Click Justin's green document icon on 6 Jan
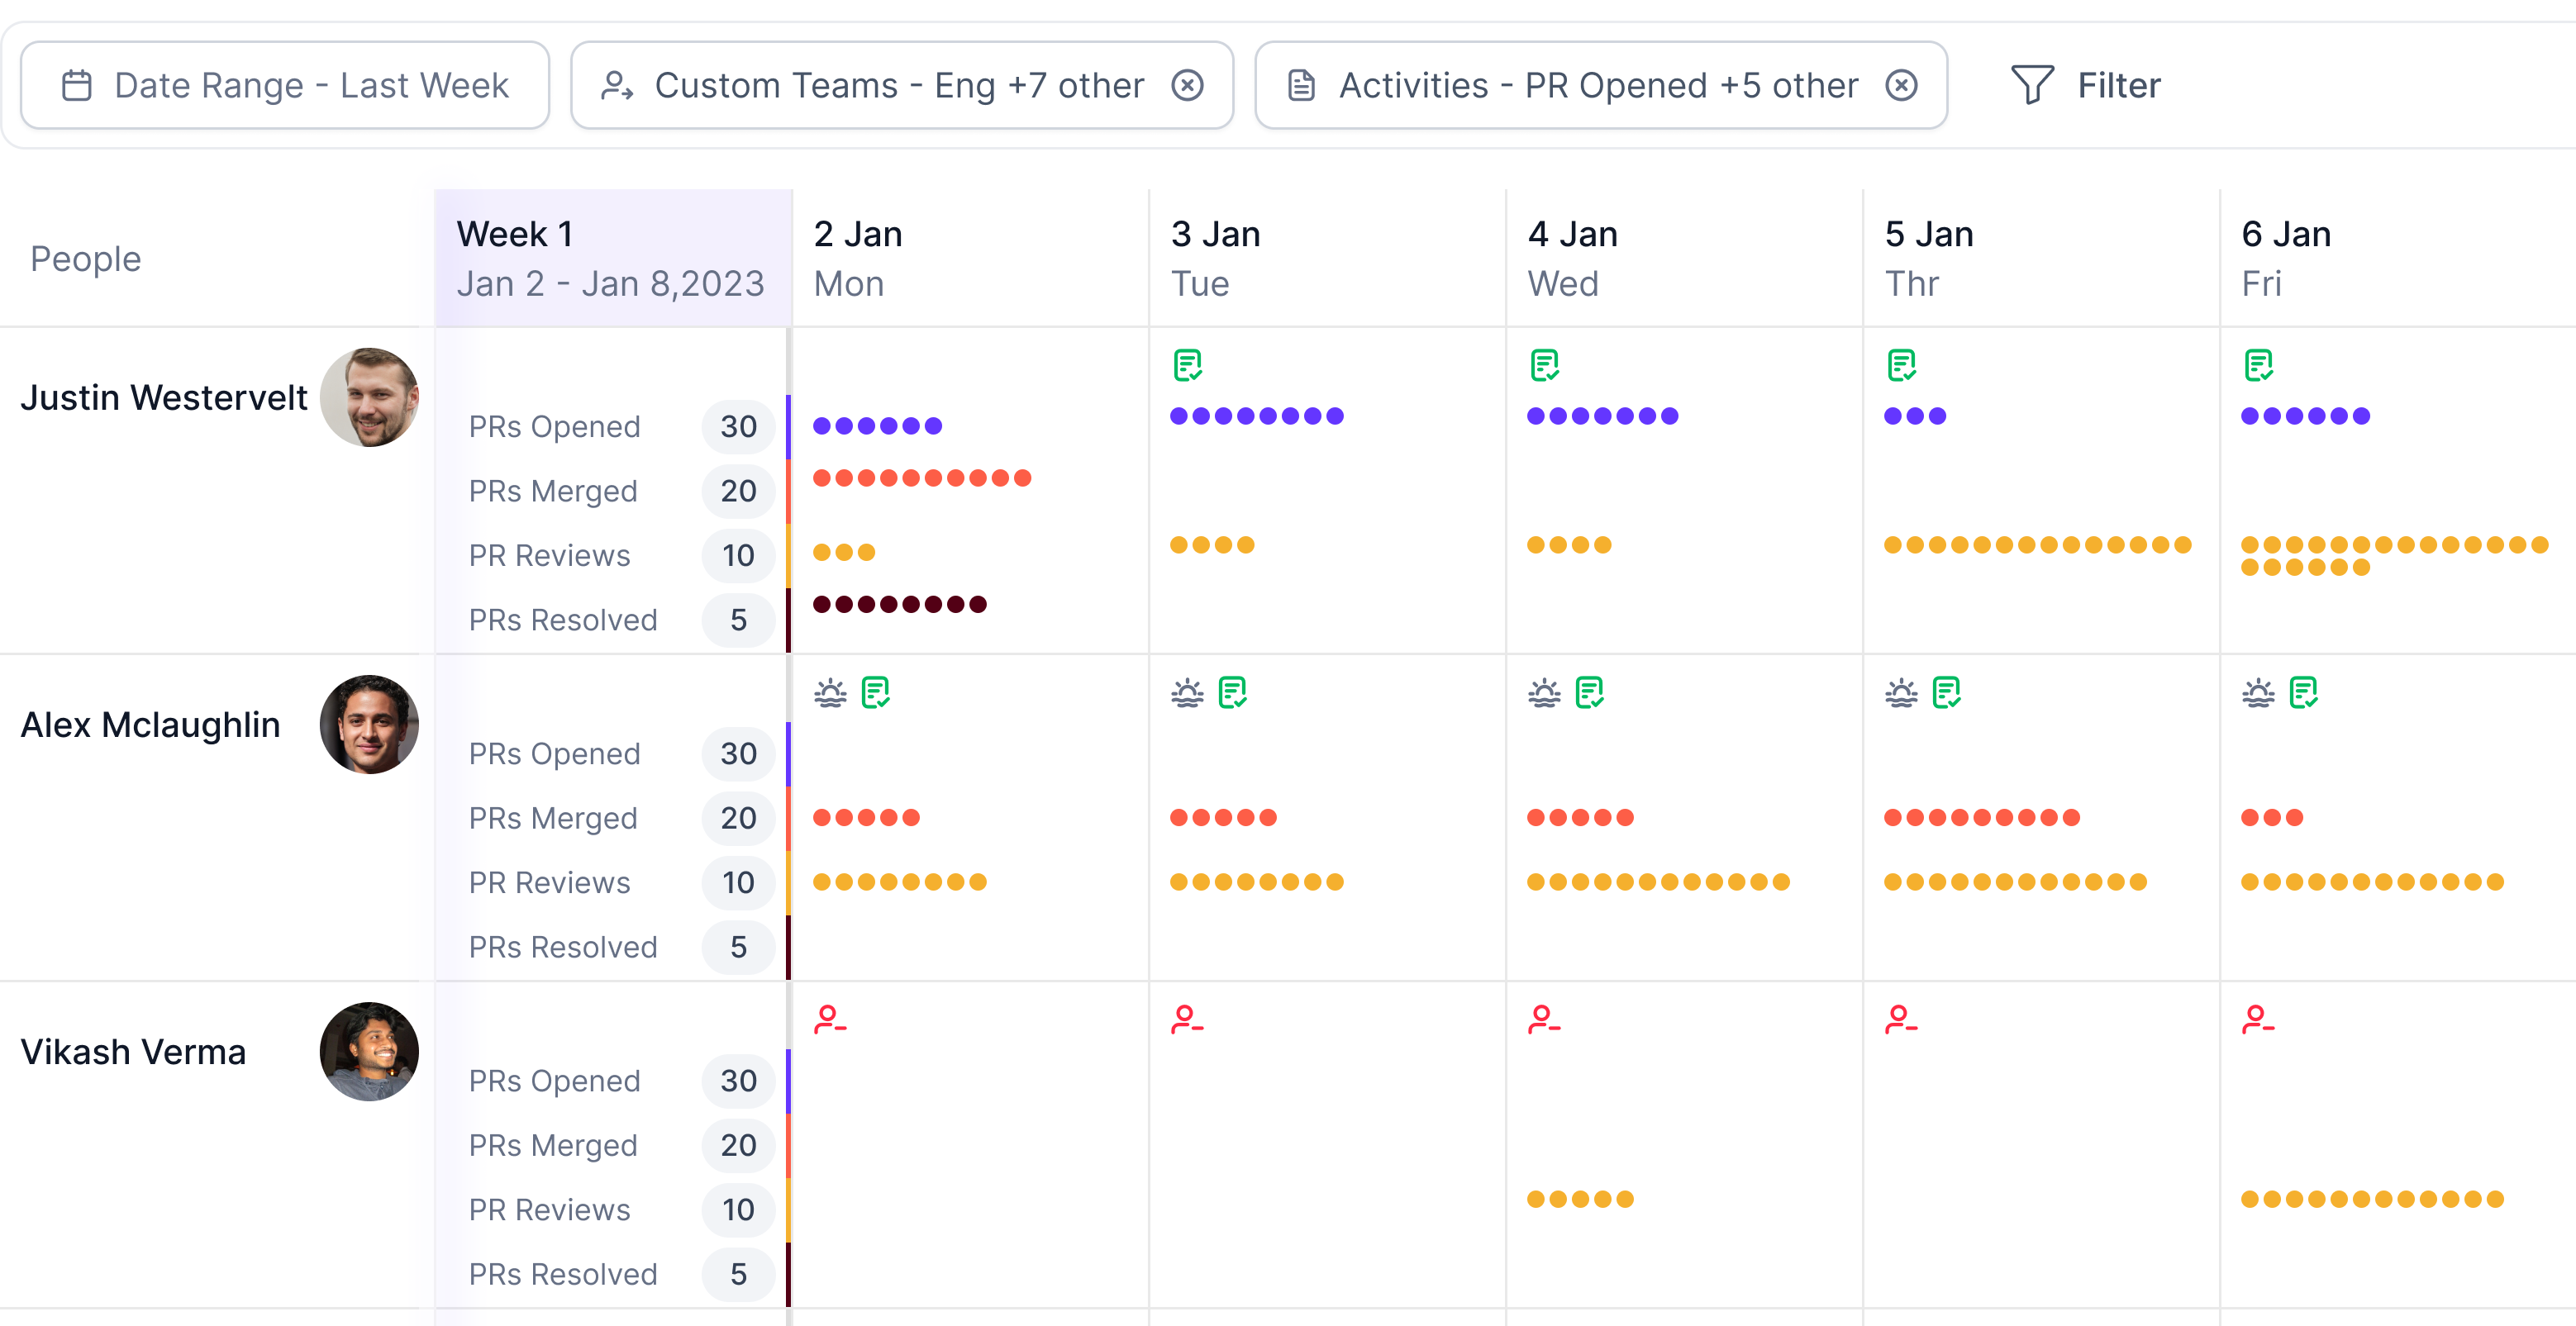 click(x=2258, y=365)
